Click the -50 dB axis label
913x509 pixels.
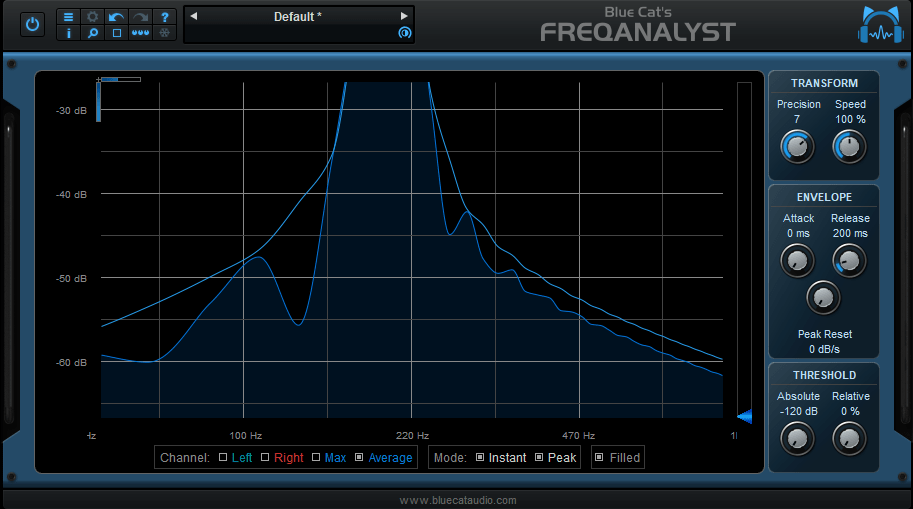coord(71,279)
